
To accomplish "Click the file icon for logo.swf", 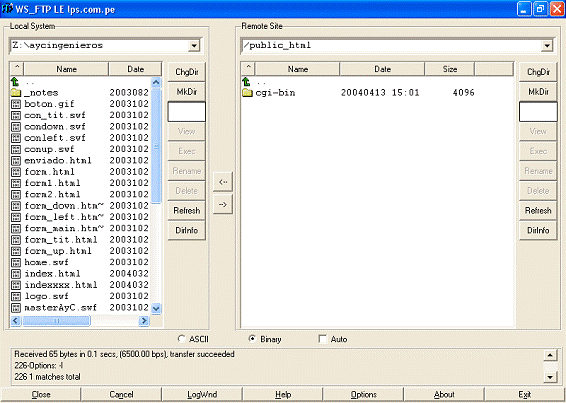I will (16, 296).
